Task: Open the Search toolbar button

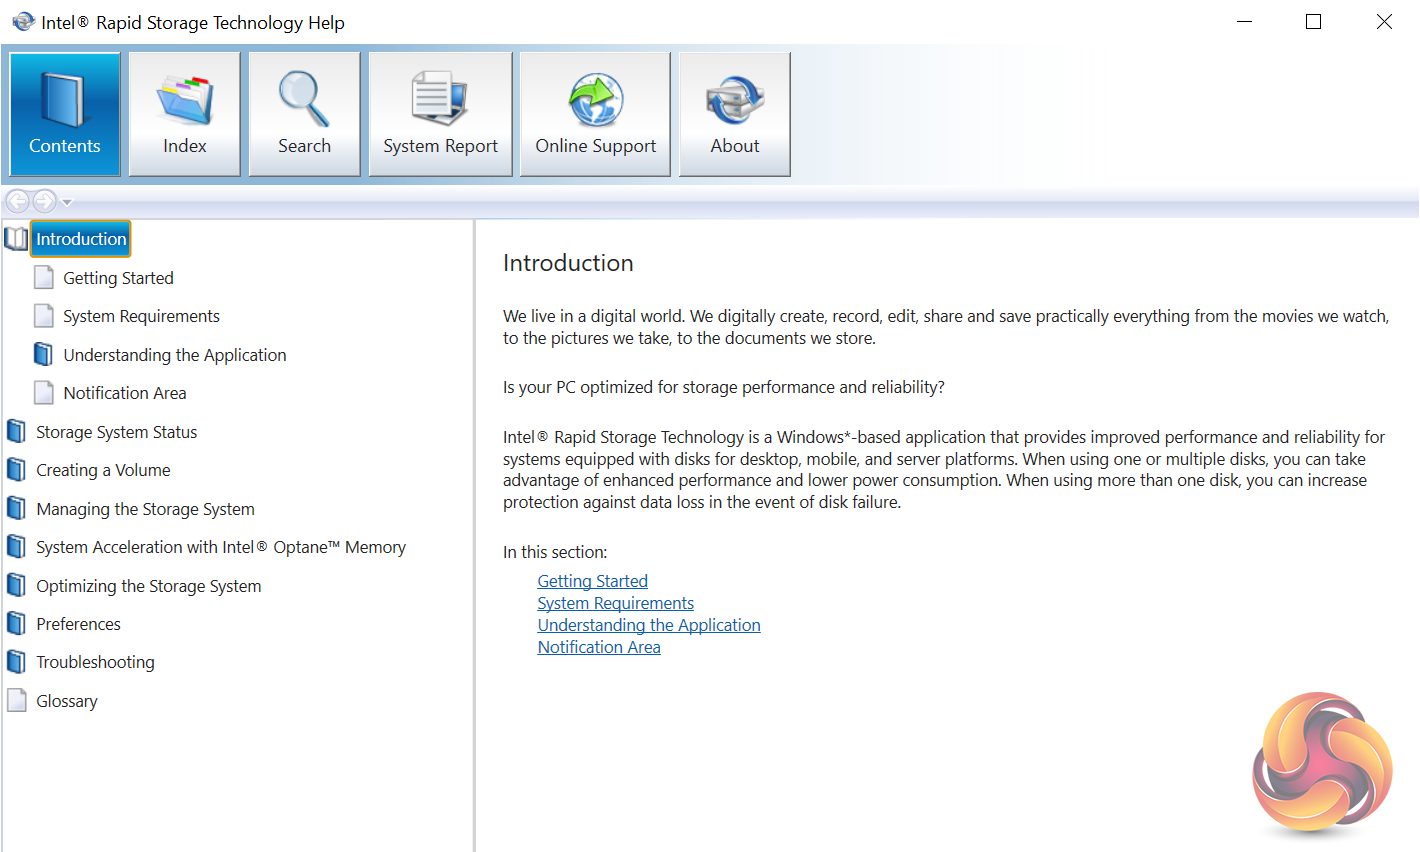Action: pos(305,114)
